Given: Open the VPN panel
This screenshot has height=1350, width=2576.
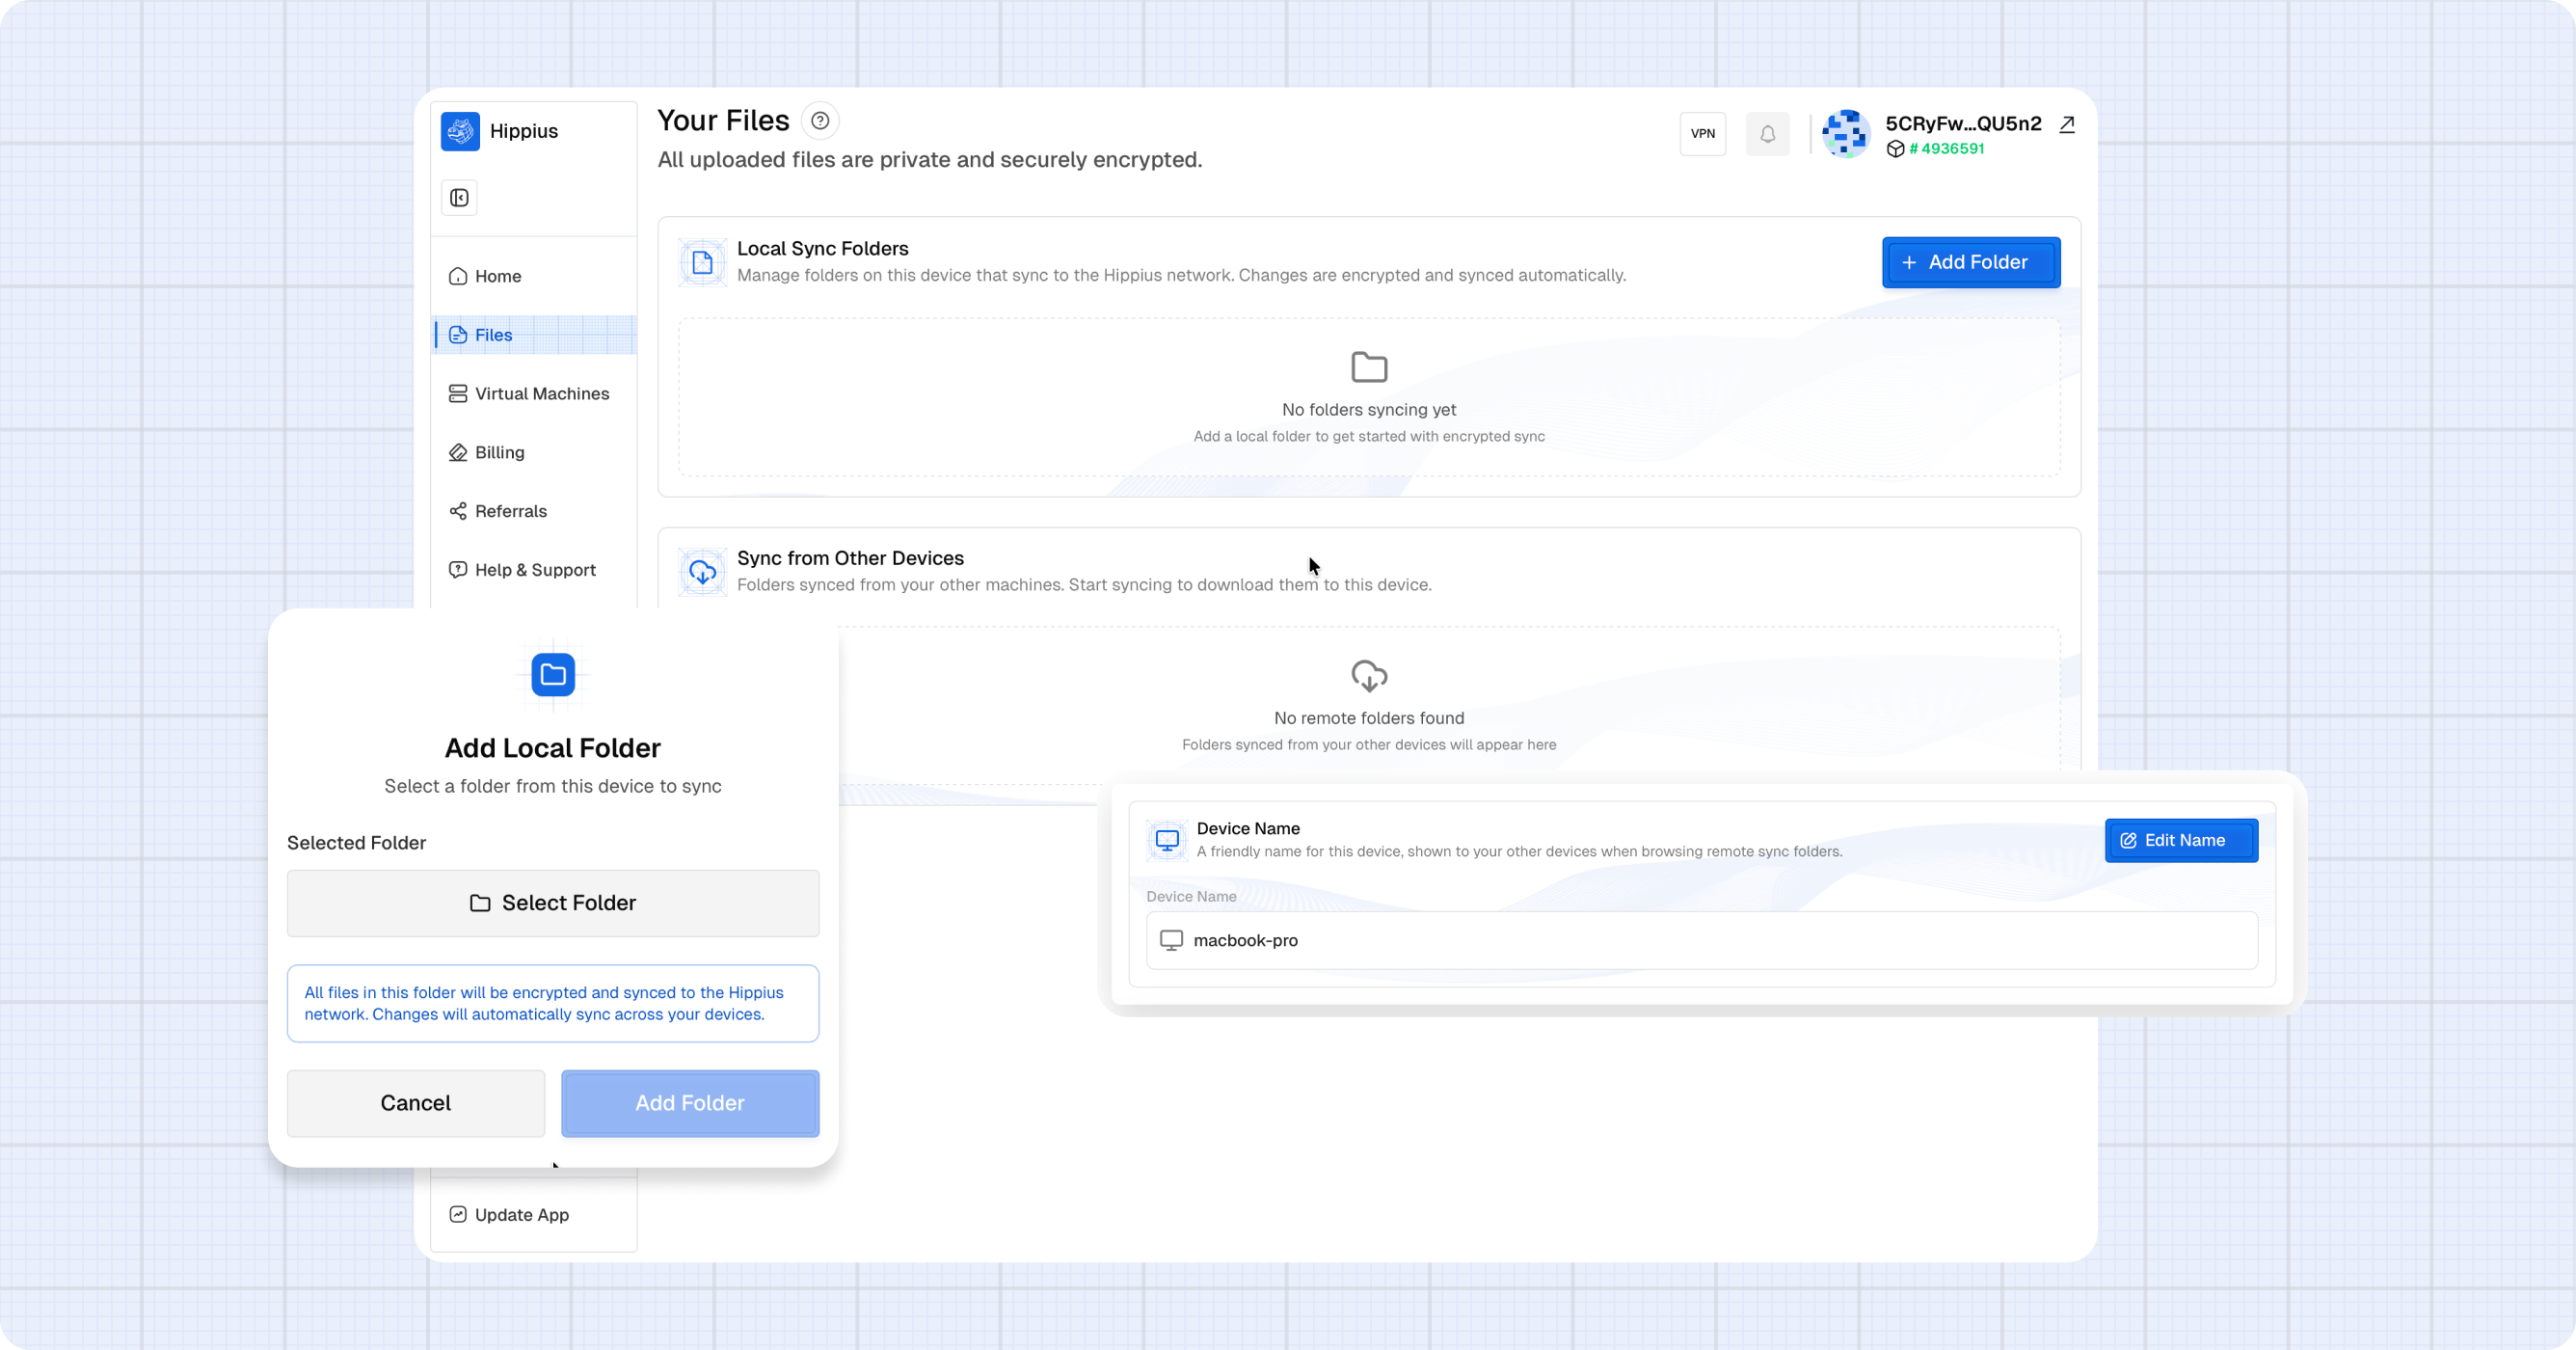Looking at the screenshot, I should pyautogui.click(x=1702, y=133).
